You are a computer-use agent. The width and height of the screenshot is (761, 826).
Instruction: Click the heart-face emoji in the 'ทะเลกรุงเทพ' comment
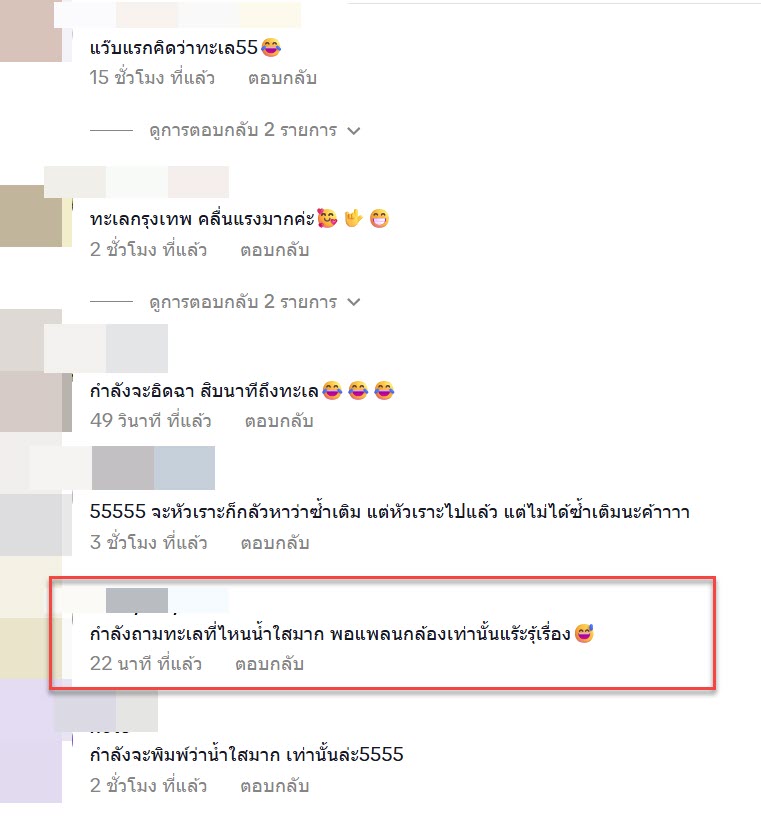click(x=327, y=218)
